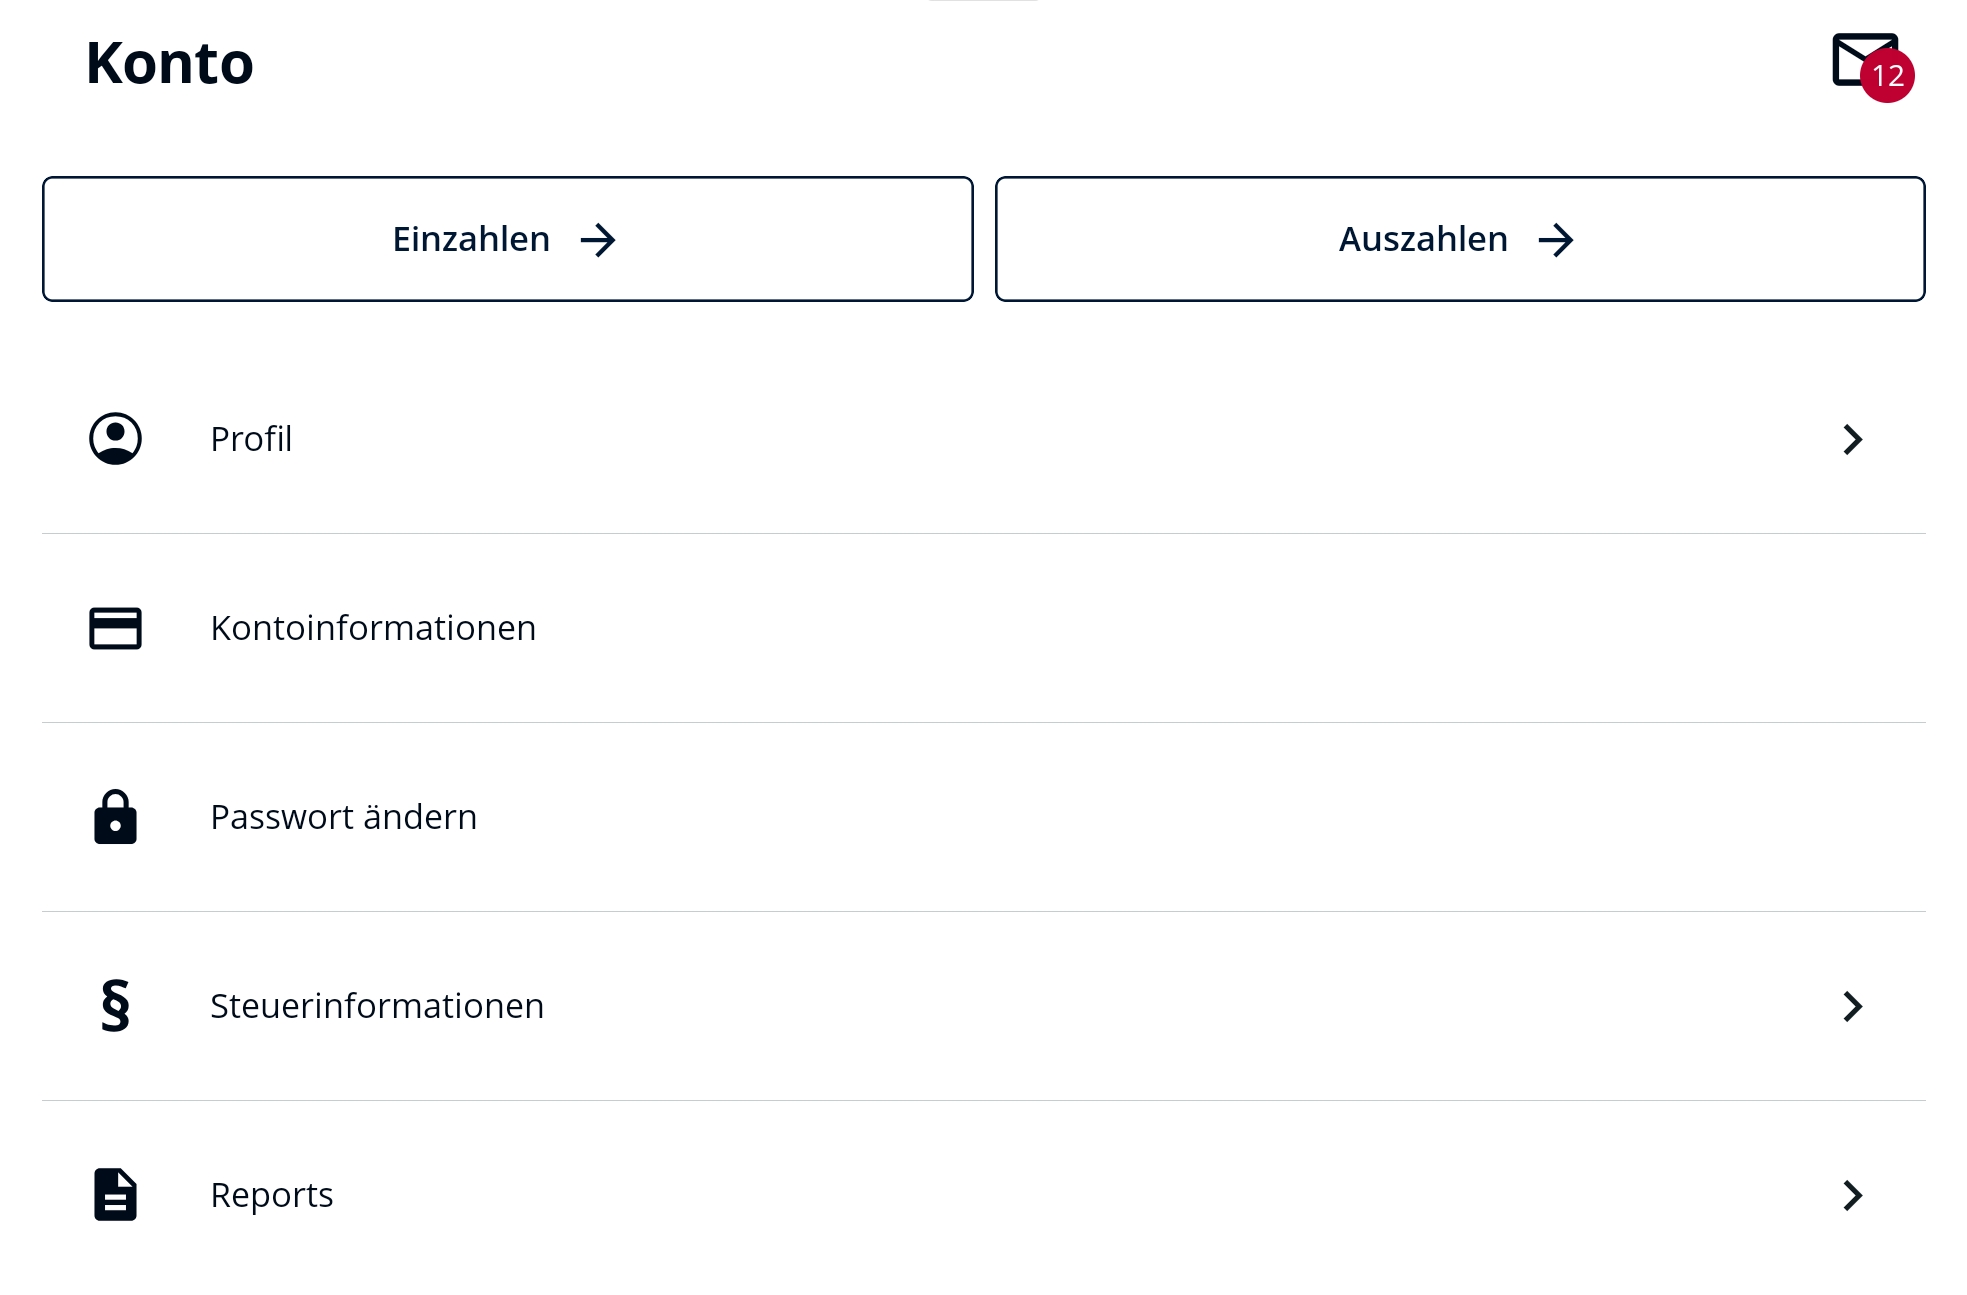Select the Kontoinformationen menu entry
Viewport: 1967px width, 1295px height.
(373, 628)
